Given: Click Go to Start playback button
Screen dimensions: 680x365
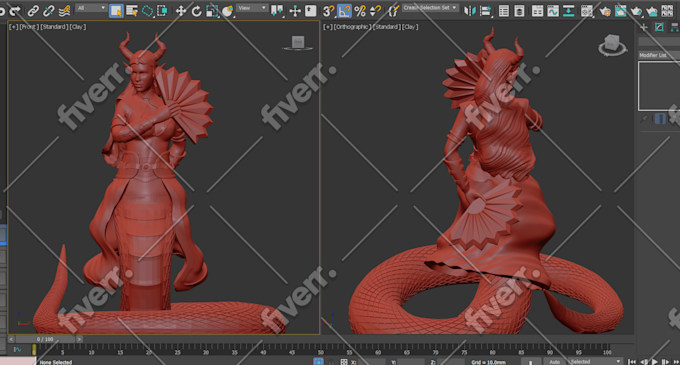Looking at the screenshot, I should tap(632, 362).
